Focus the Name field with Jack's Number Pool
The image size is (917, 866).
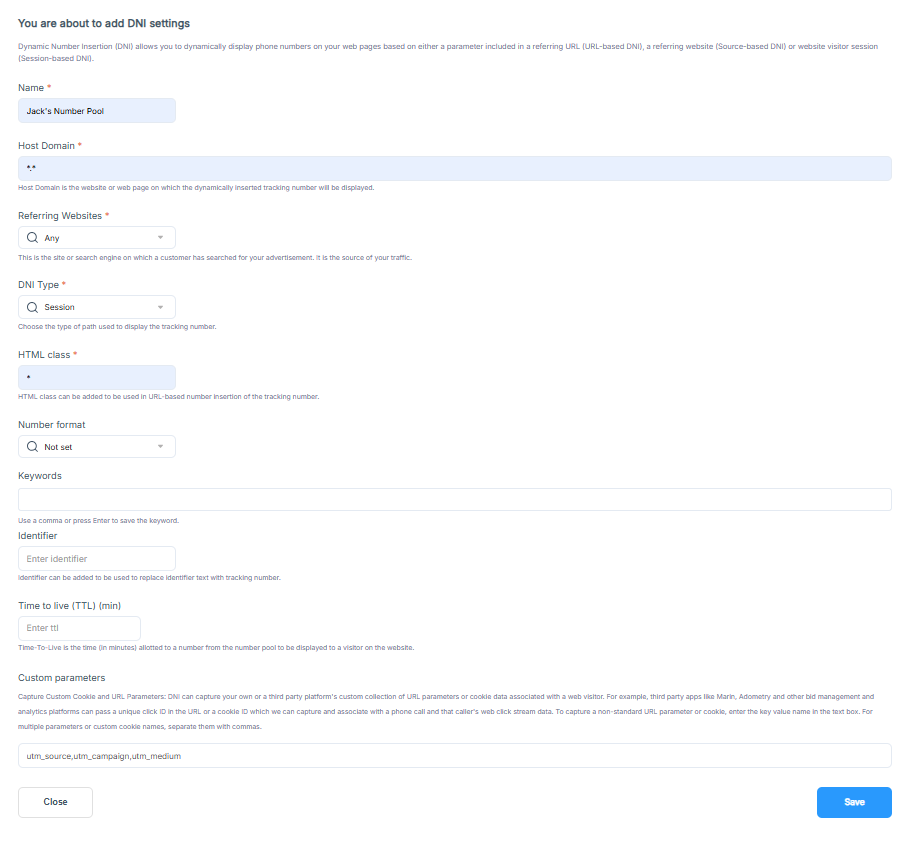click(x=97, y=111)
